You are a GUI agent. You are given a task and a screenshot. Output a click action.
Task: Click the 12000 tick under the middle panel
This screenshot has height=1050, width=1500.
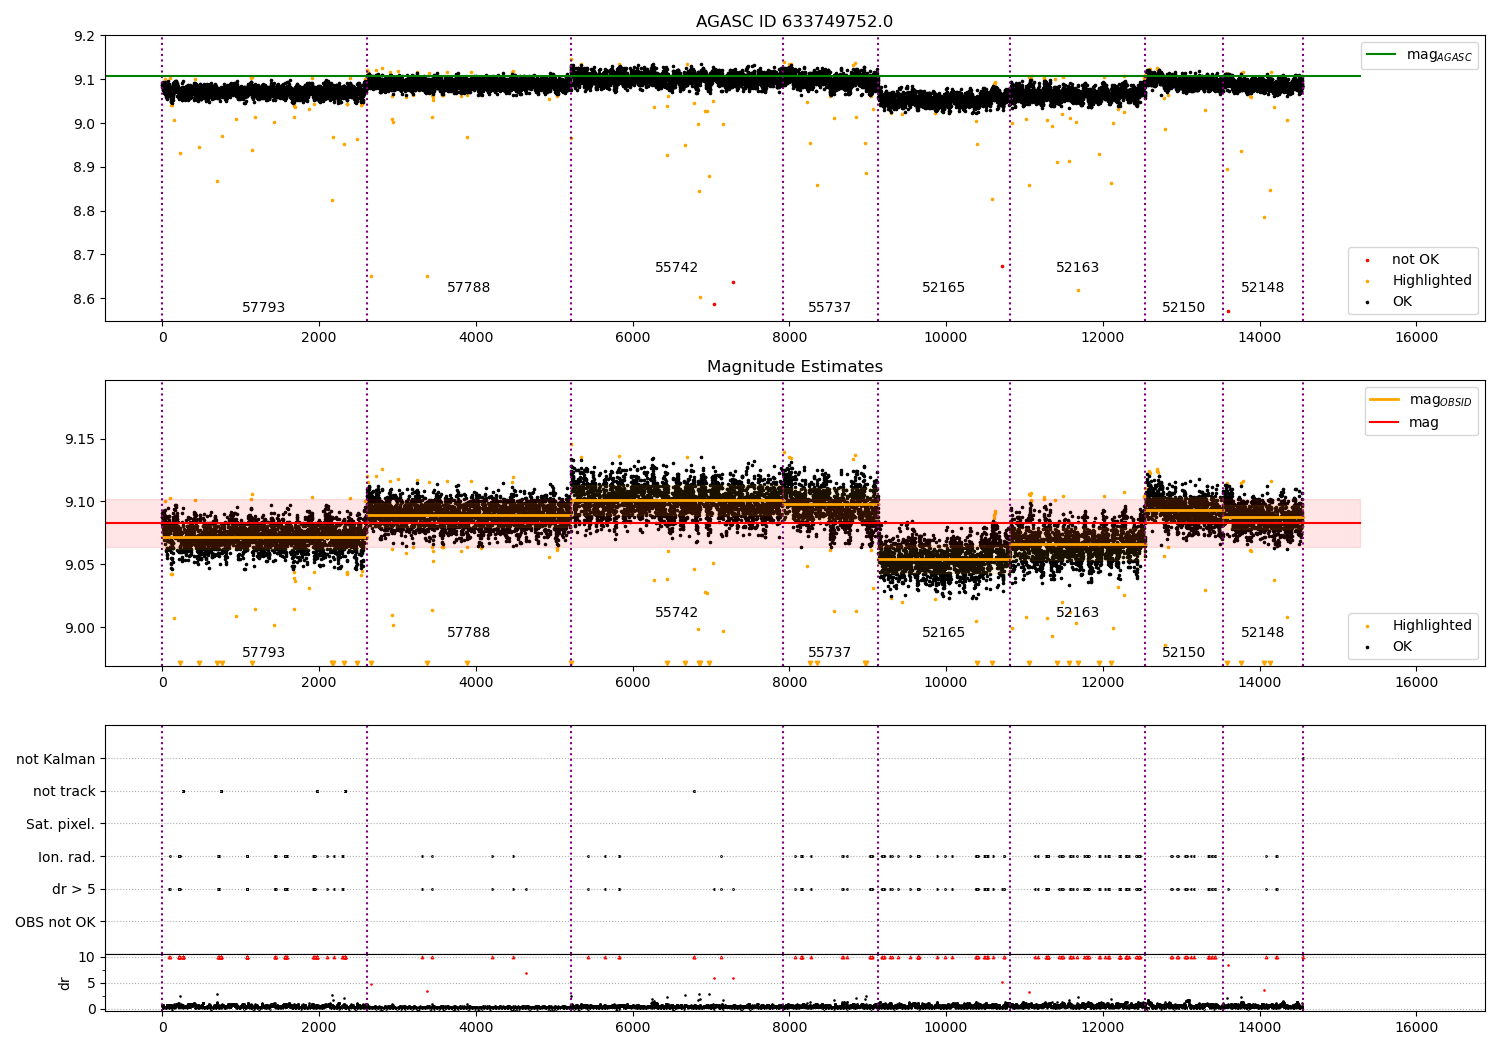(x=1103, y=682)
